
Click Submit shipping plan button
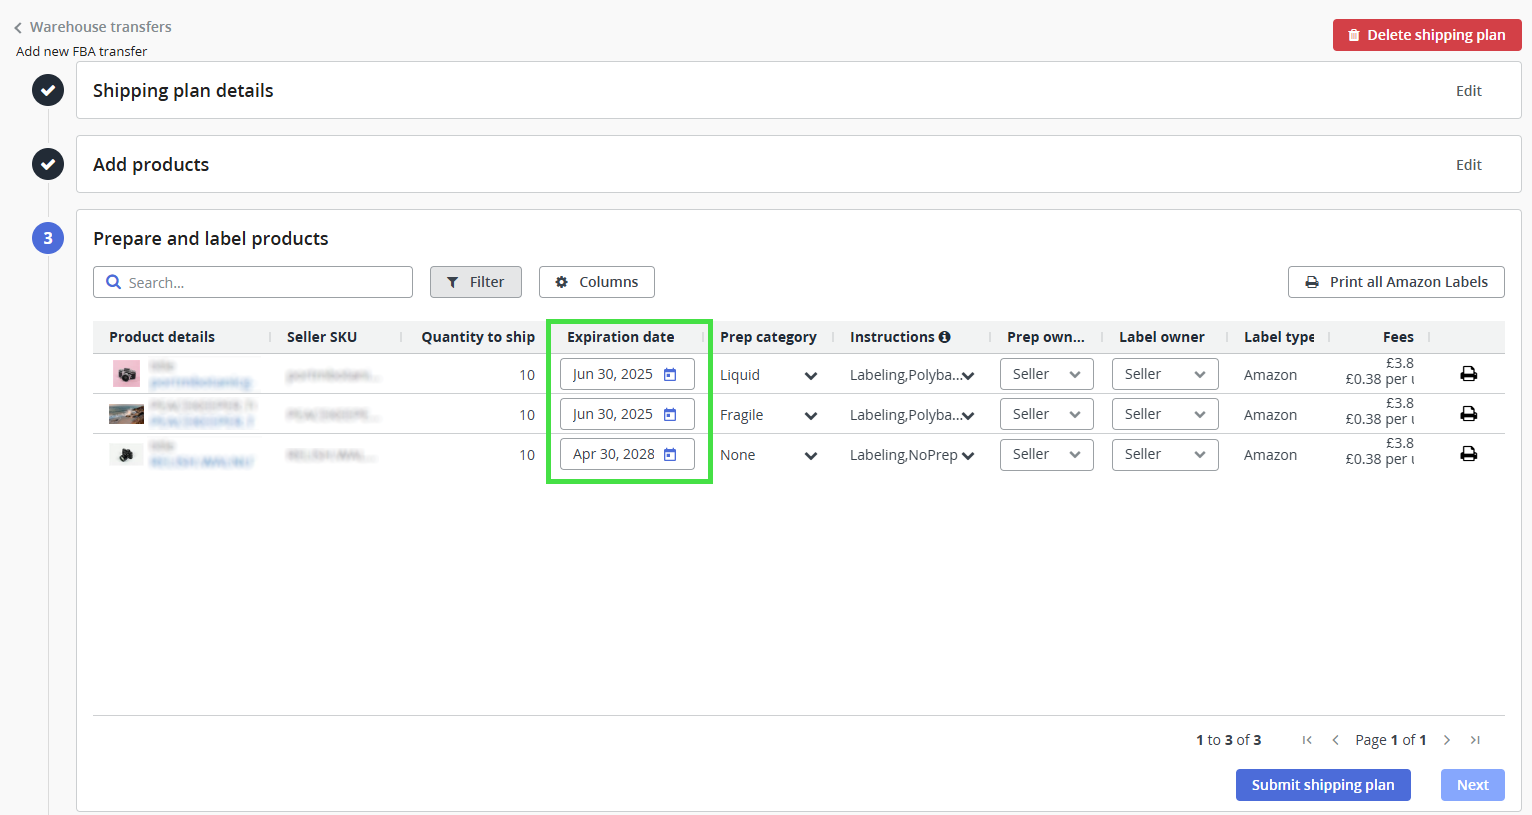coord(1322,785)
